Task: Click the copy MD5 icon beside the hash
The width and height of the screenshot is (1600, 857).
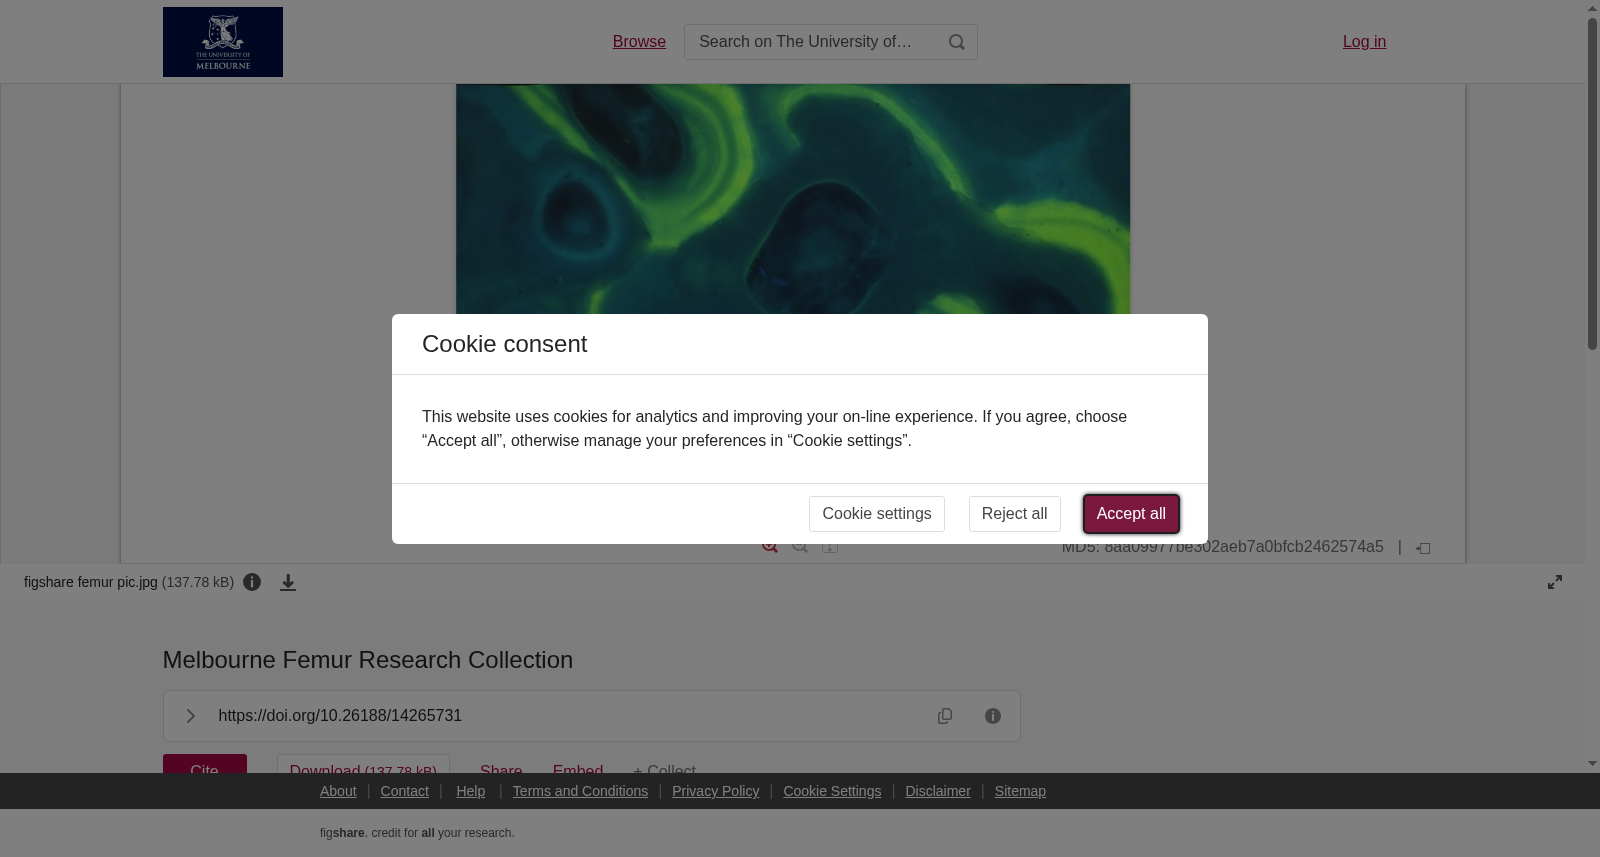Action: (1423, 548)
